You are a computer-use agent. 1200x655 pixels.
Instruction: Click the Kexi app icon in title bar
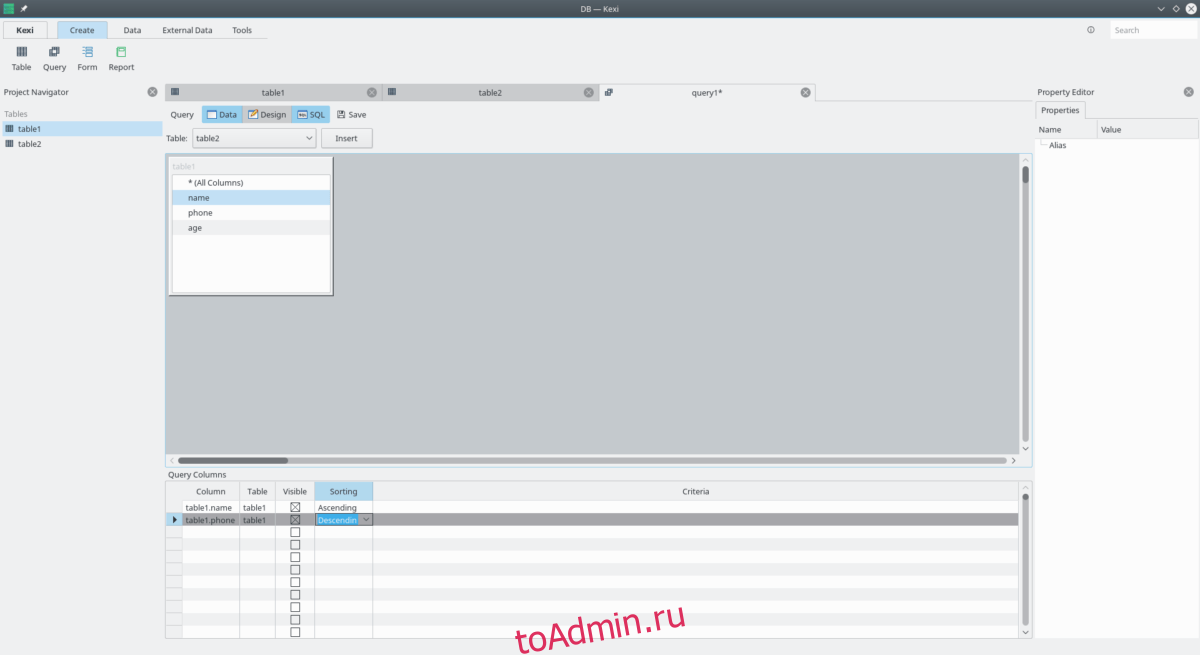click(8, 8)
